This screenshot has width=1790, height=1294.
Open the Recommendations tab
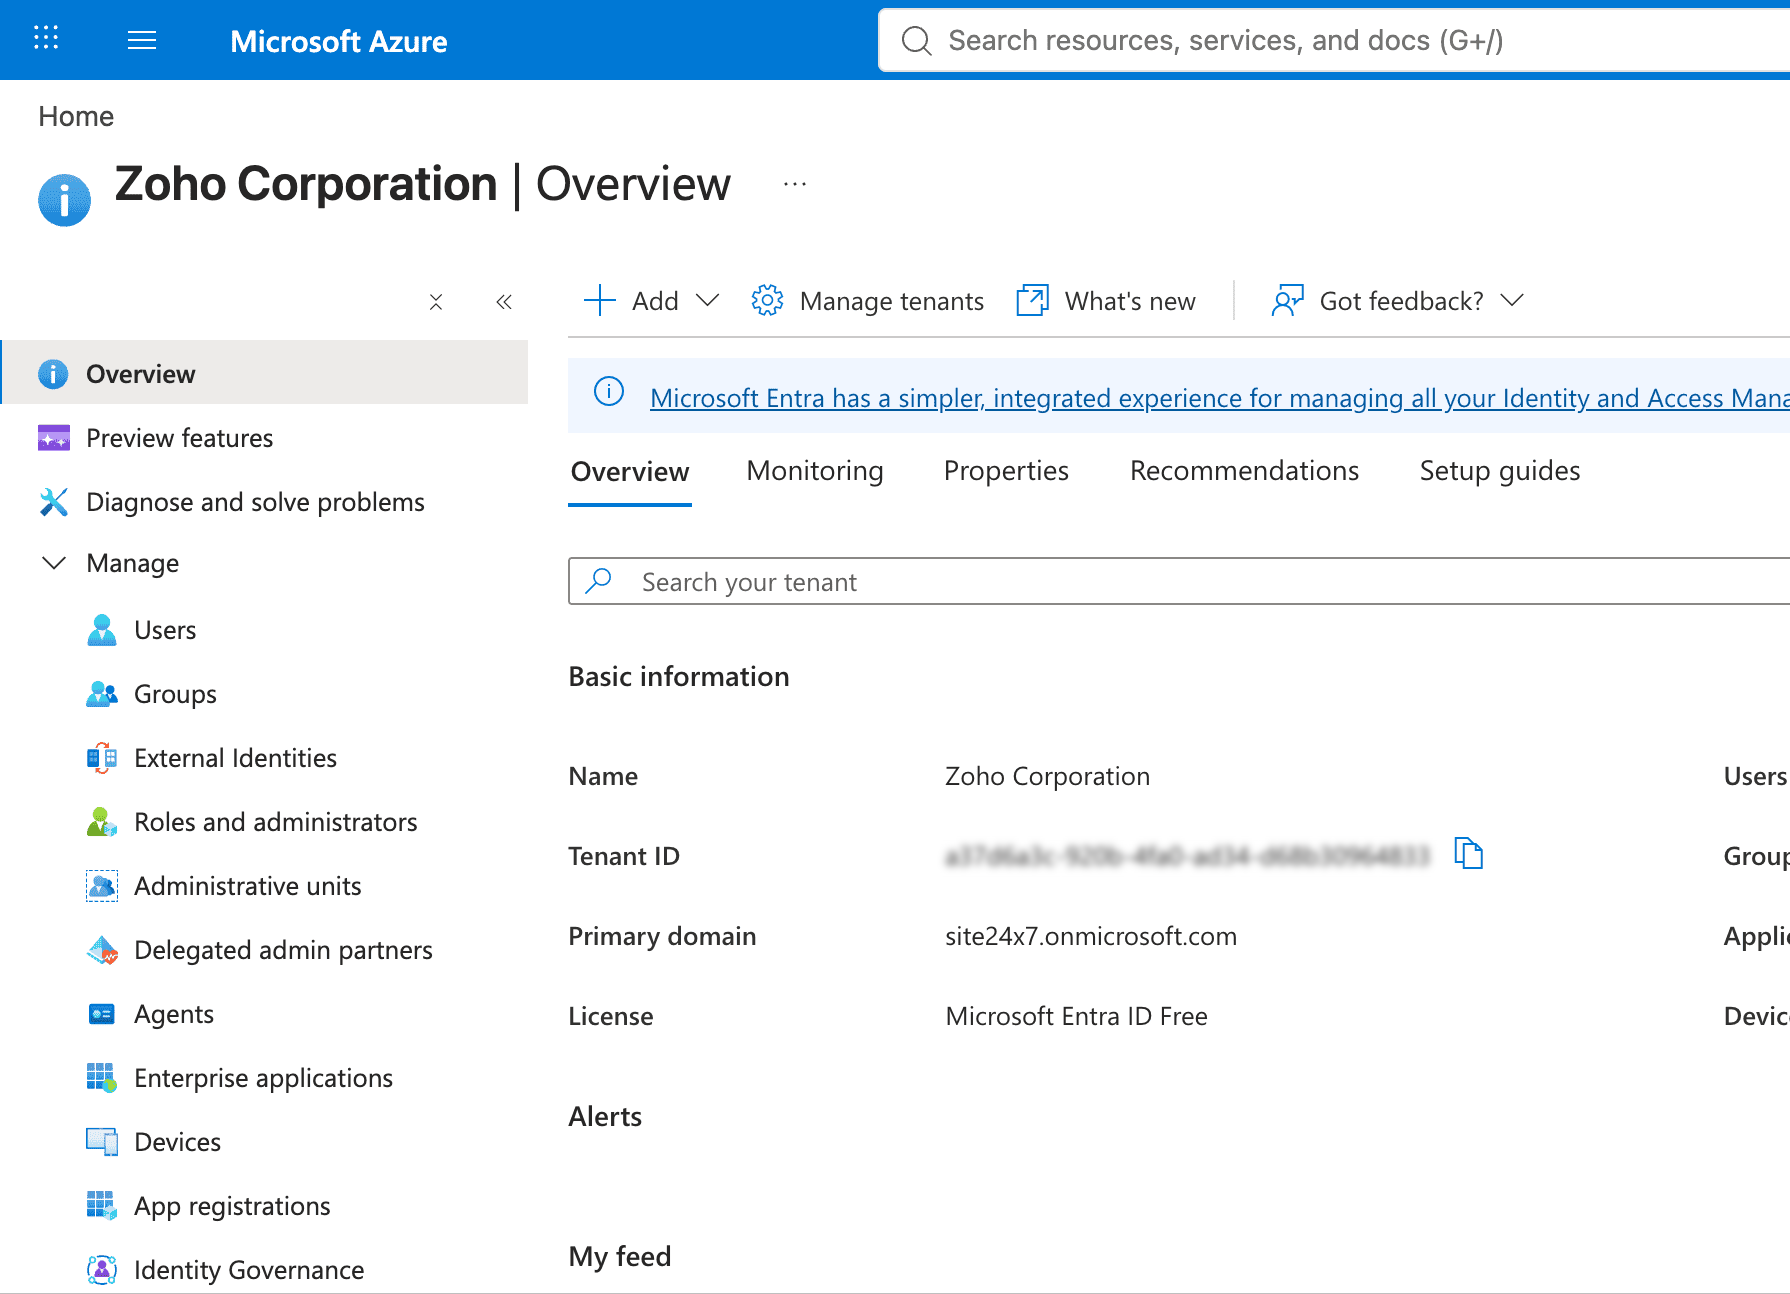point(1244,471)
